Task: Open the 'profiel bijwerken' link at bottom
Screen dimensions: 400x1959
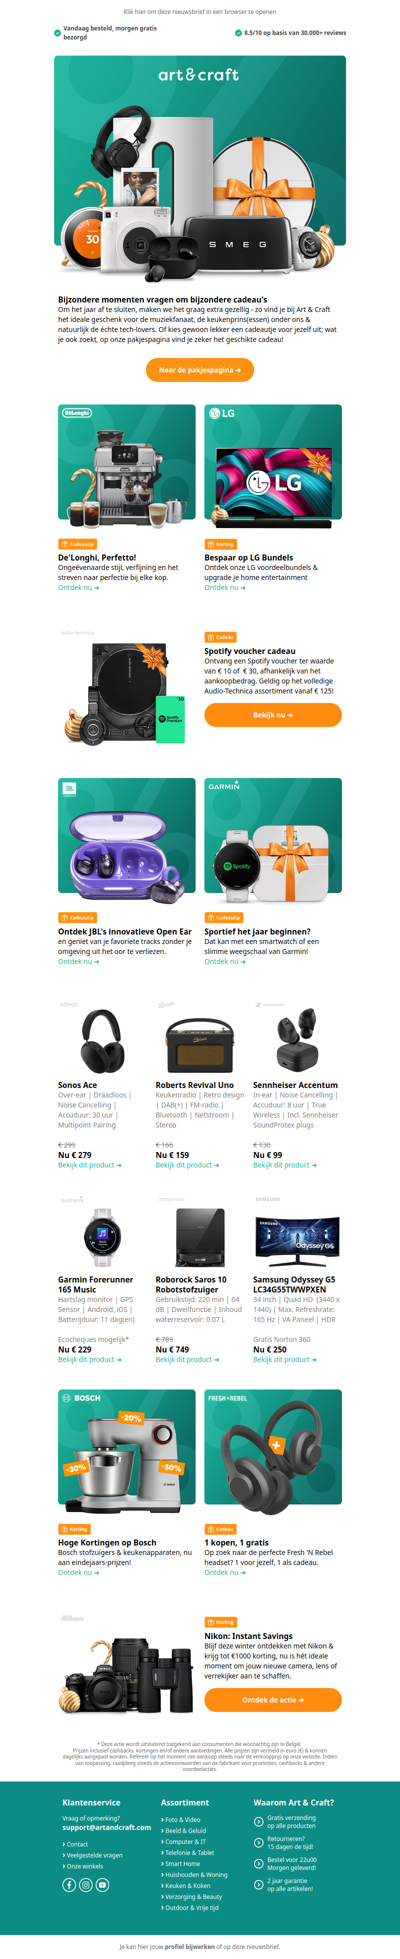Action: click(x=189, y=1946)
